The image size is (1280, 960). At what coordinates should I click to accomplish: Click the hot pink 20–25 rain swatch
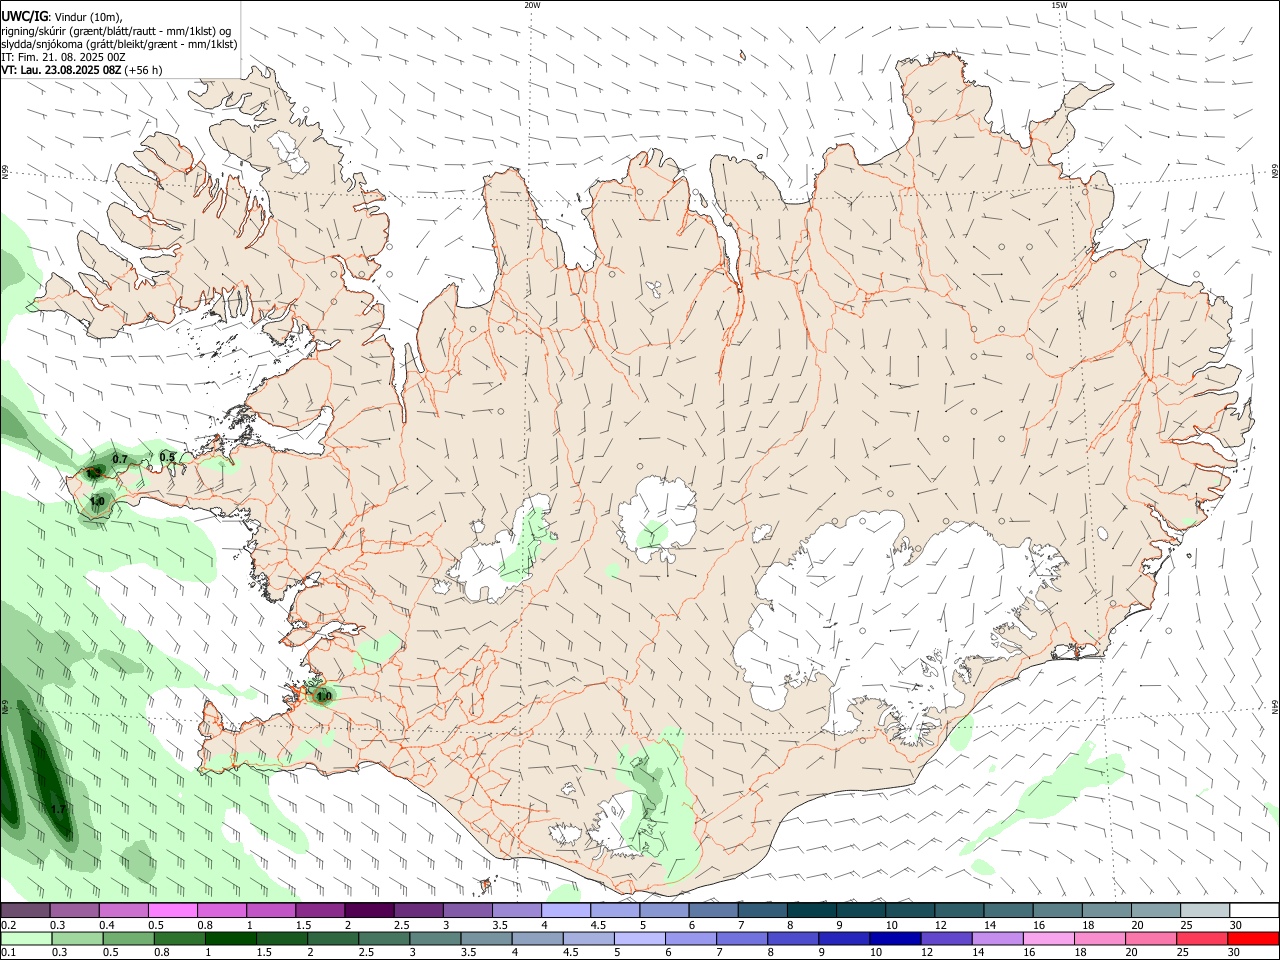pos(1149,939)
